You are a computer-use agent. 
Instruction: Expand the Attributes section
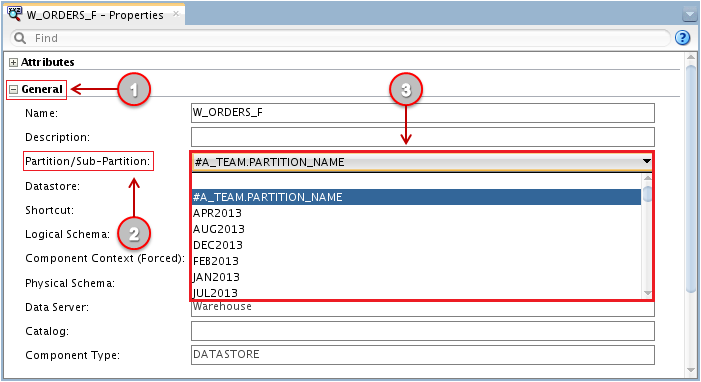click(x=13, y=63)
